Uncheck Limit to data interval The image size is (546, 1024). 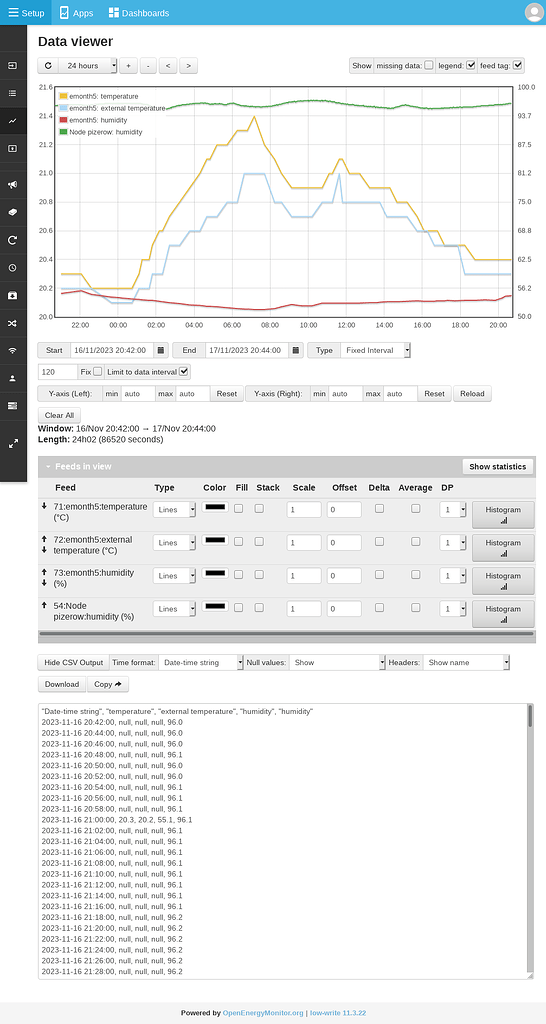184,371
